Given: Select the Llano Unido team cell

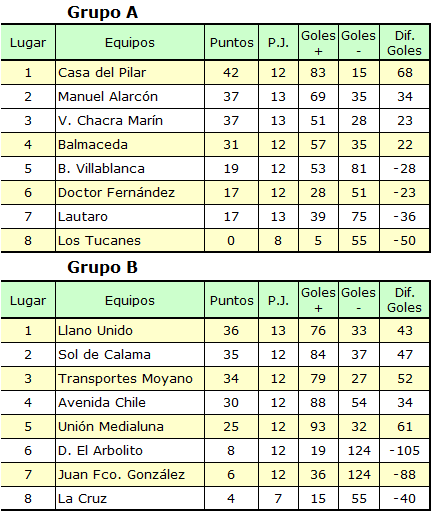Looking at the screenshot, I should (130, 330).
